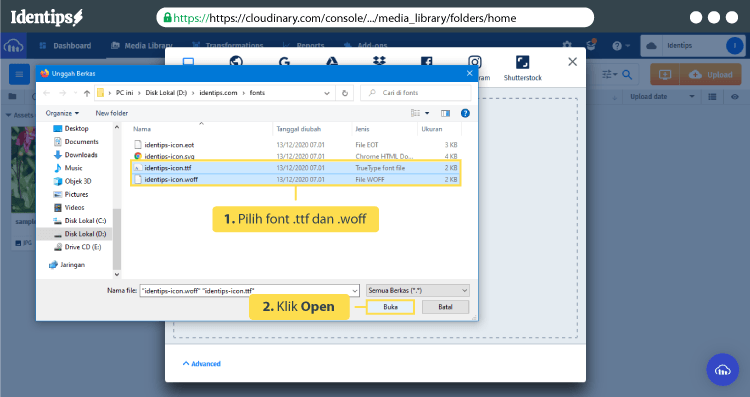Image resolution: width=750 pixels, height=397 pixels.
Task: Toggle the preview pane icon
Action: point(445,113)
